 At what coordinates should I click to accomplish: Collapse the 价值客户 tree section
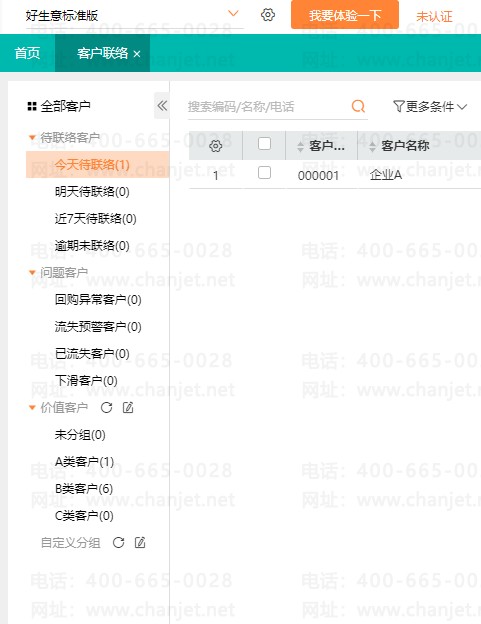coord(32,408)
